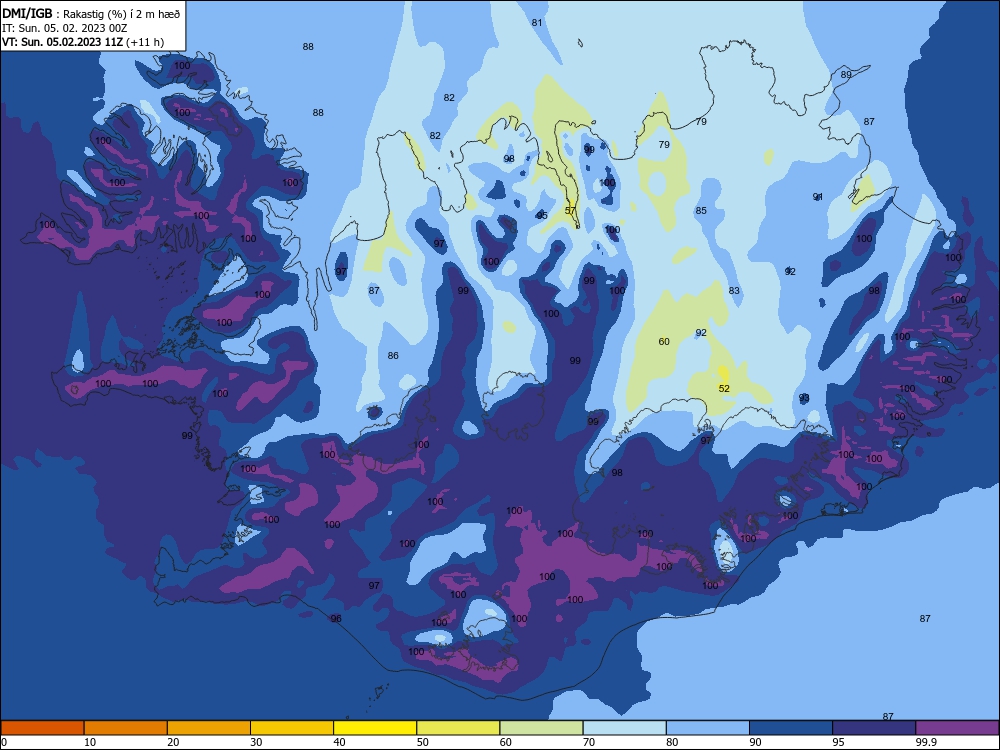Select the medium blue 90–95 legend swatch
This screenshot has height=750, width=1000.
[x=791, y=728]
